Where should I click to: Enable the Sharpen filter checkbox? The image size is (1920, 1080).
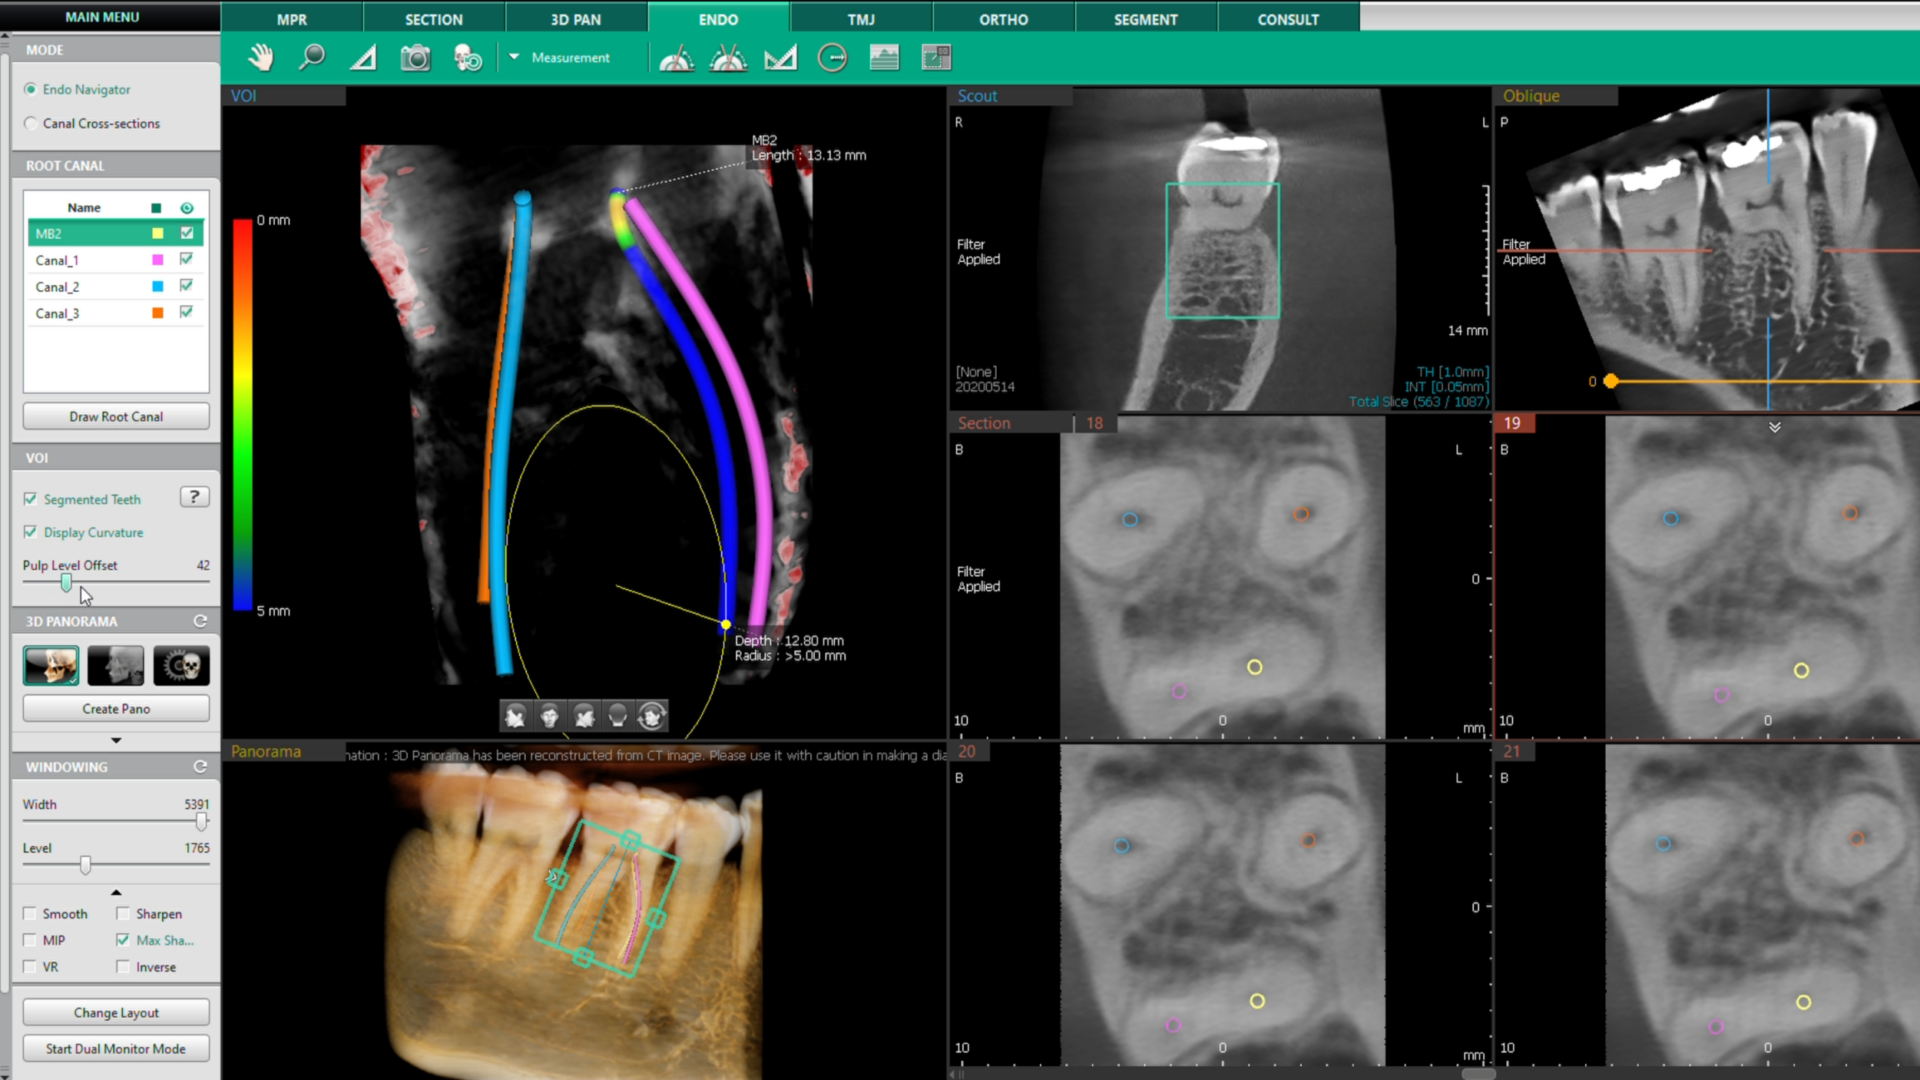(x=123, y=914)
